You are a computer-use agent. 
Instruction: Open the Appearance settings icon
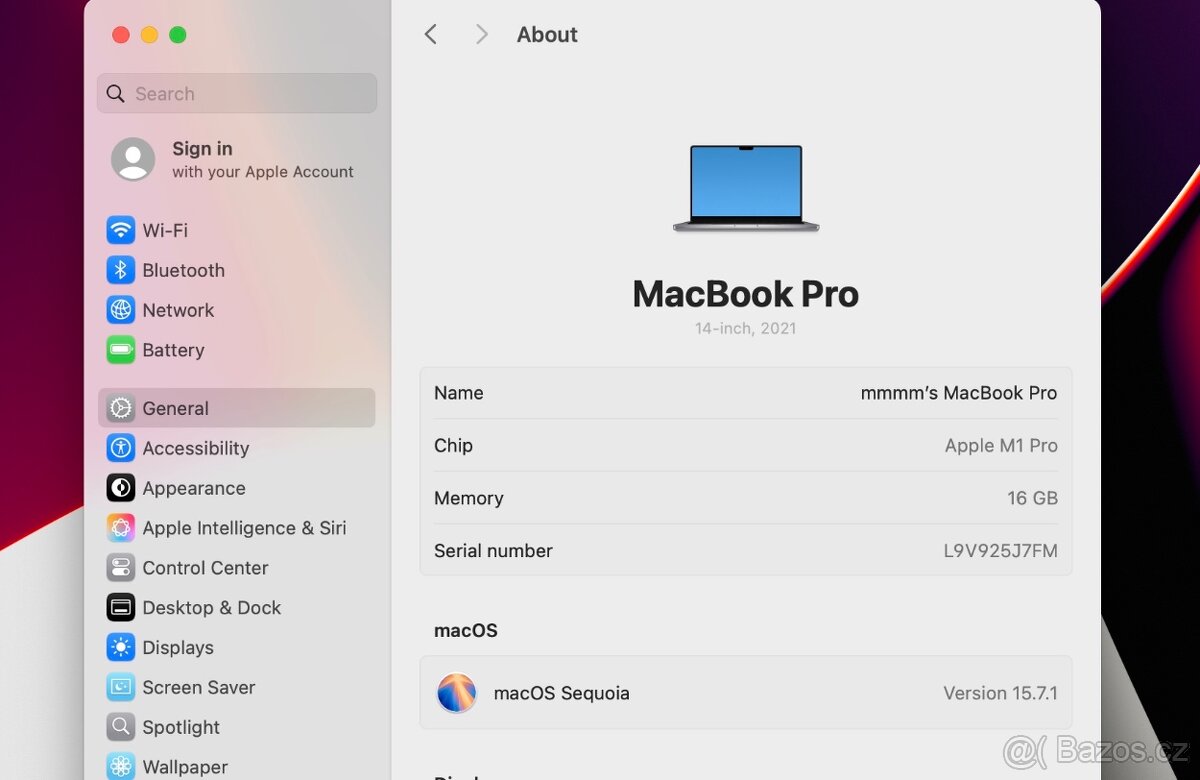click(120, 488)
